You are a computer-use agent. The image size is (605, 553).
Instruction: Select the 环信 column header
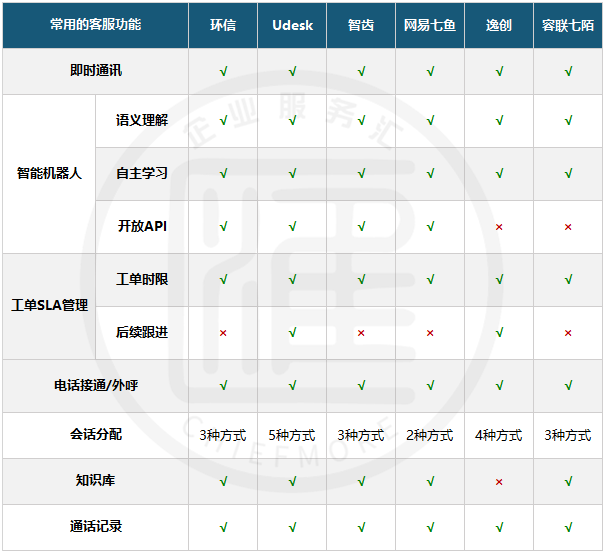click(x=223, y=25)
